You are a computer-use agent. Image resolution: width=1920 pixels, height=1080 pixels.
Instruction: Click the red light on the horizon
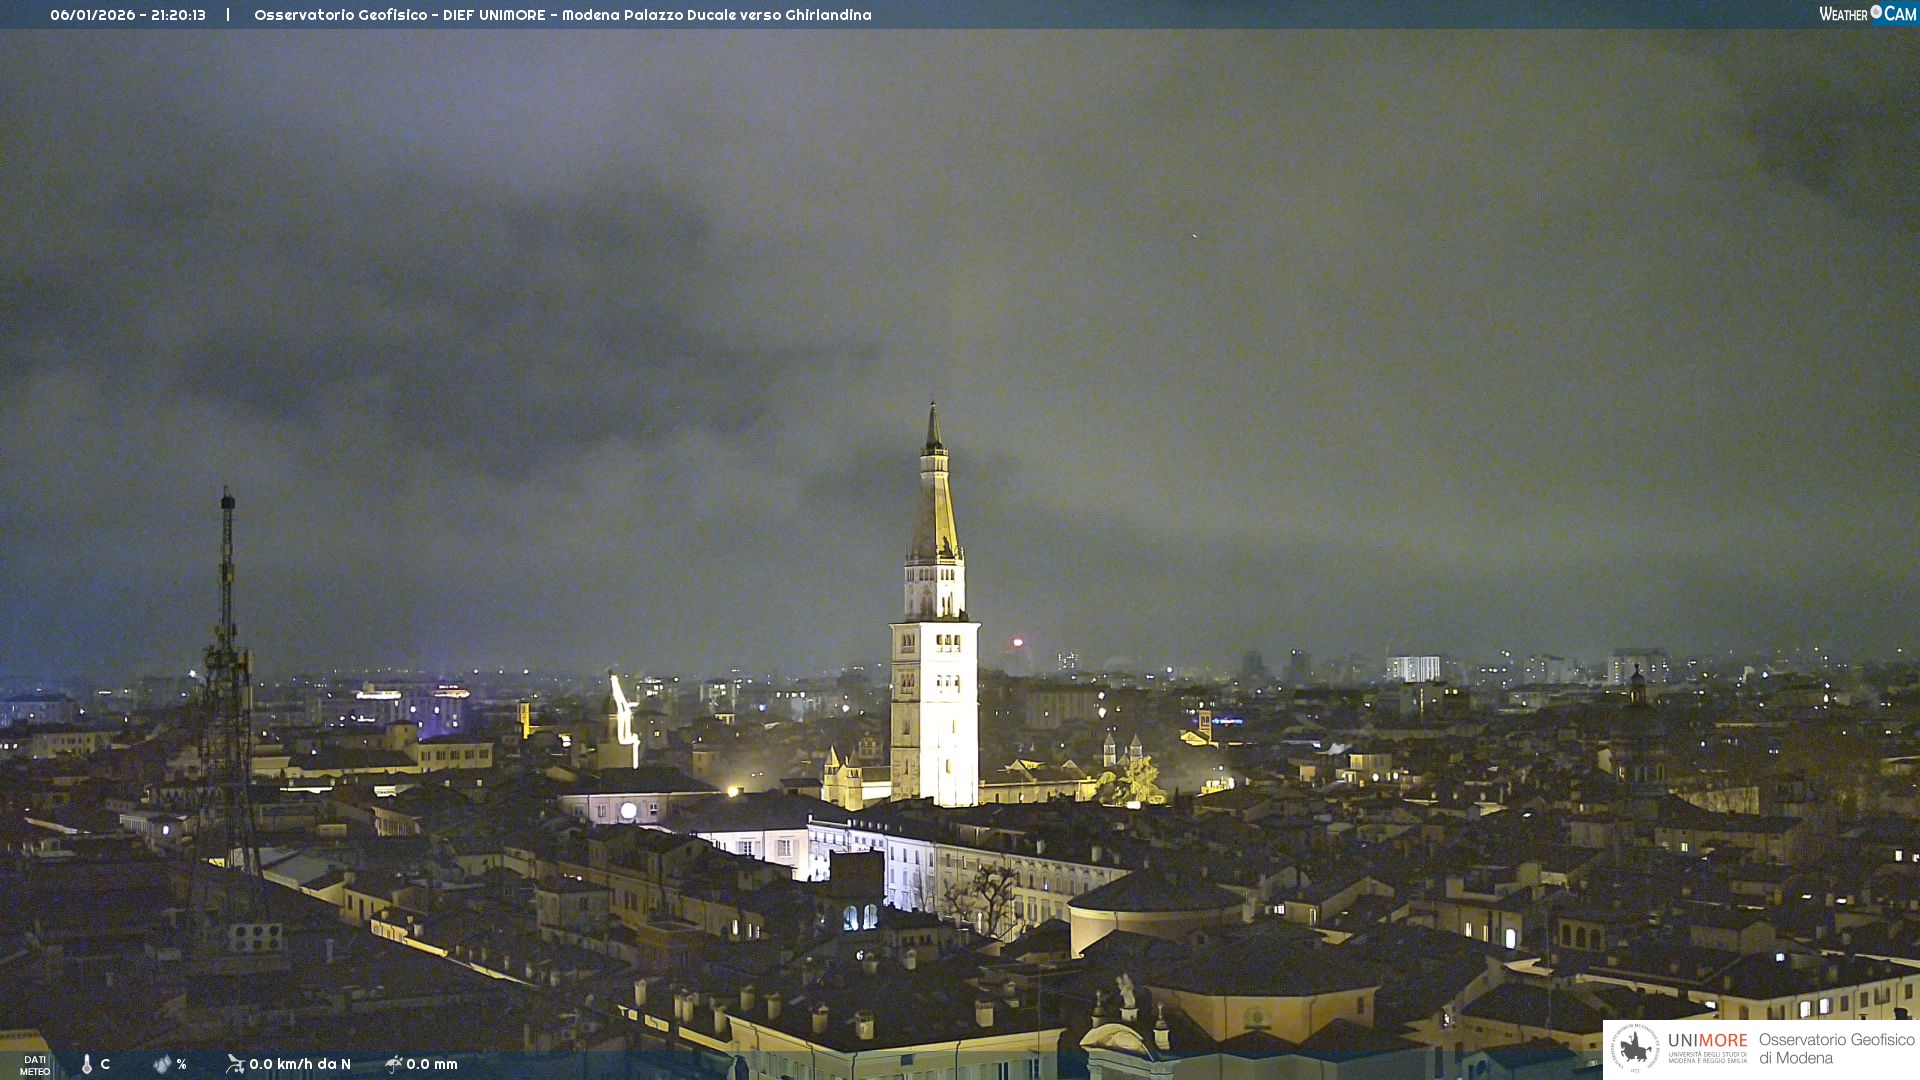[x=1018, y=642]
